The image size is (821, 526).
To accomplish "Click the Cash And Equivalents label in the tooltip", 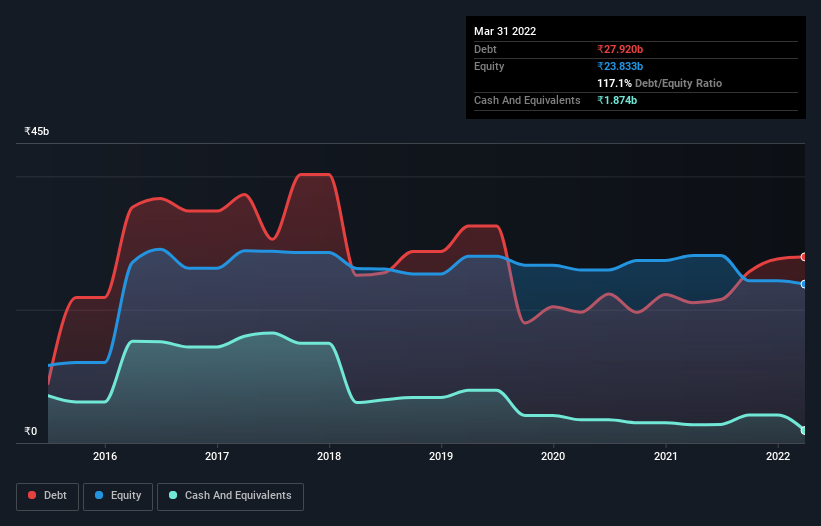I will point(527,100).
